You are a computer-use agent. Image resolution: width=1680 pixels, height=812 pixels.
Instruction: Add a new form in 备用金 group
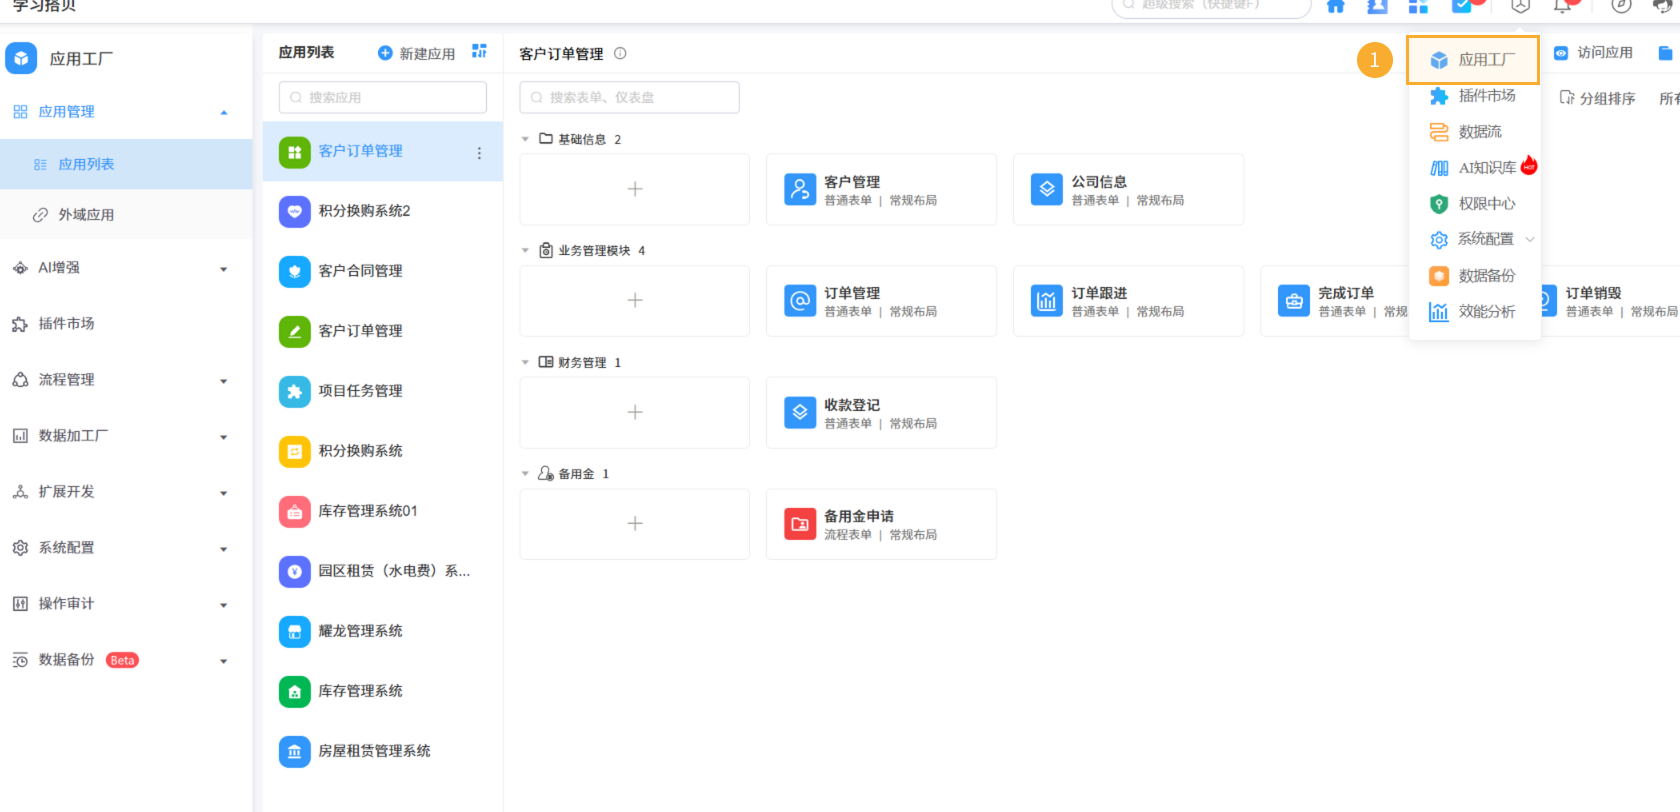[x=634, y=524]
